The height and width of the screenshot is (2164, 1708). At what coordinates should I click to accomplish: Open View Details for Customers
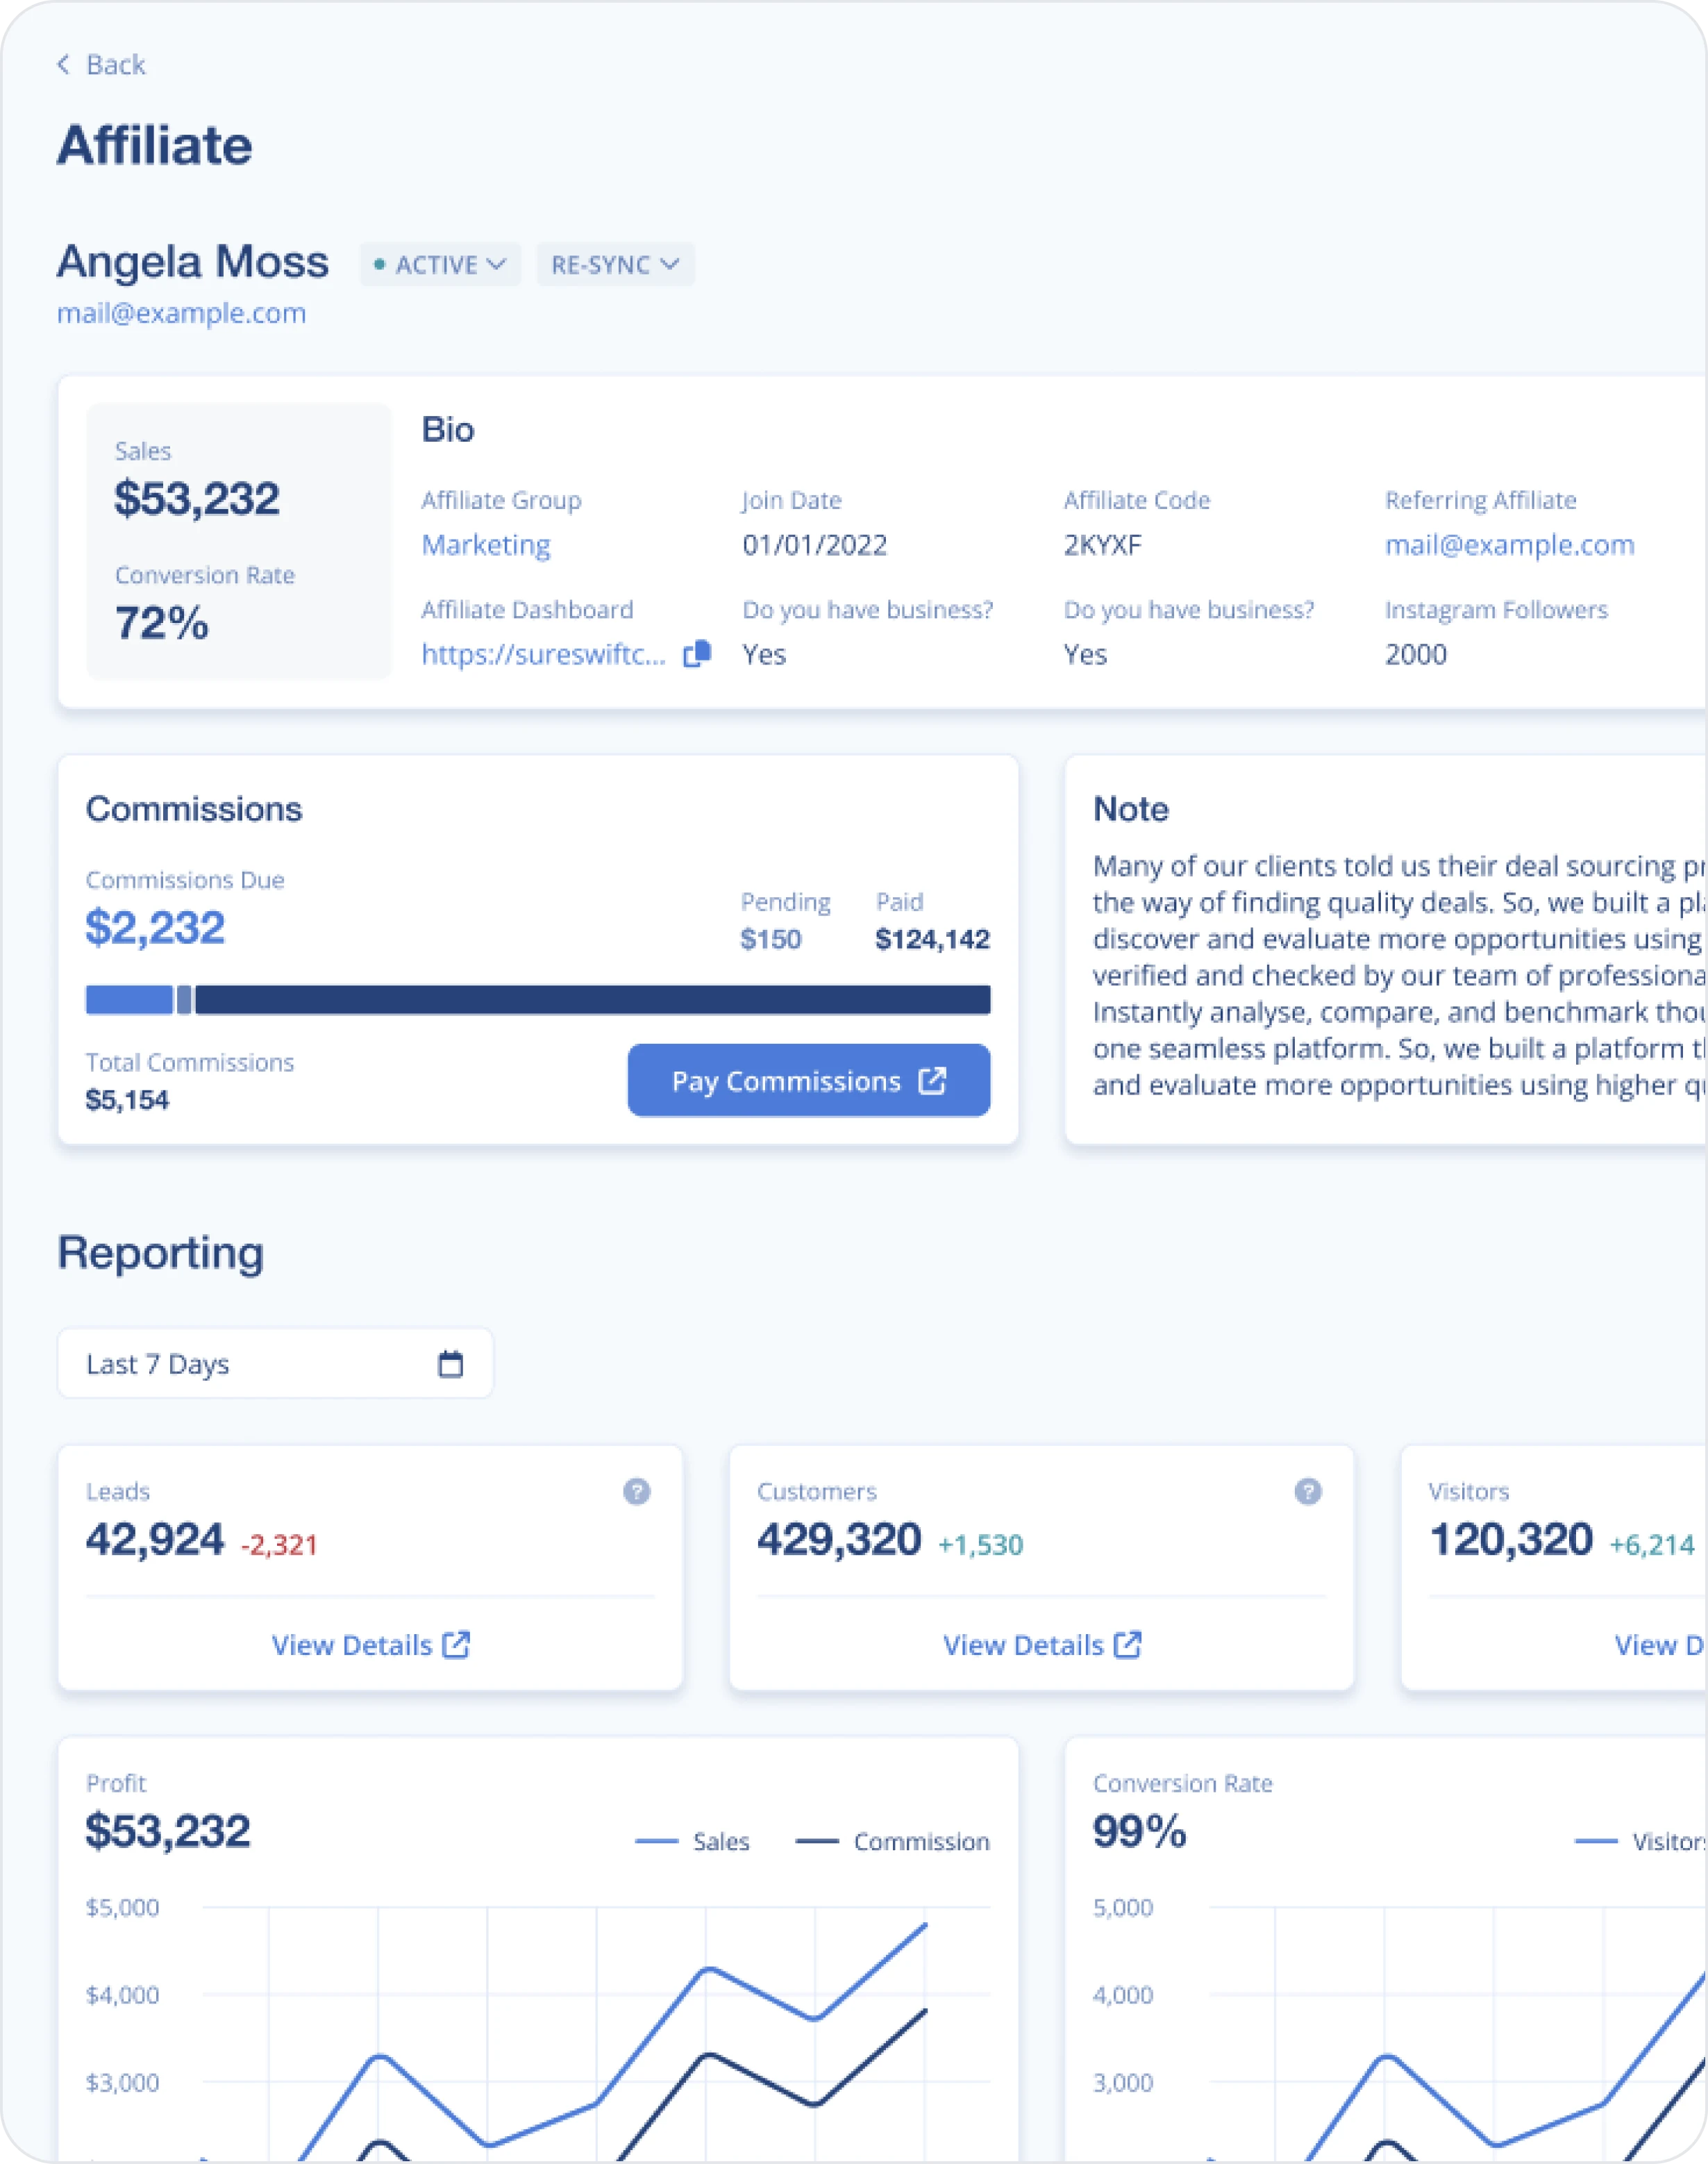[1042, 1645]
